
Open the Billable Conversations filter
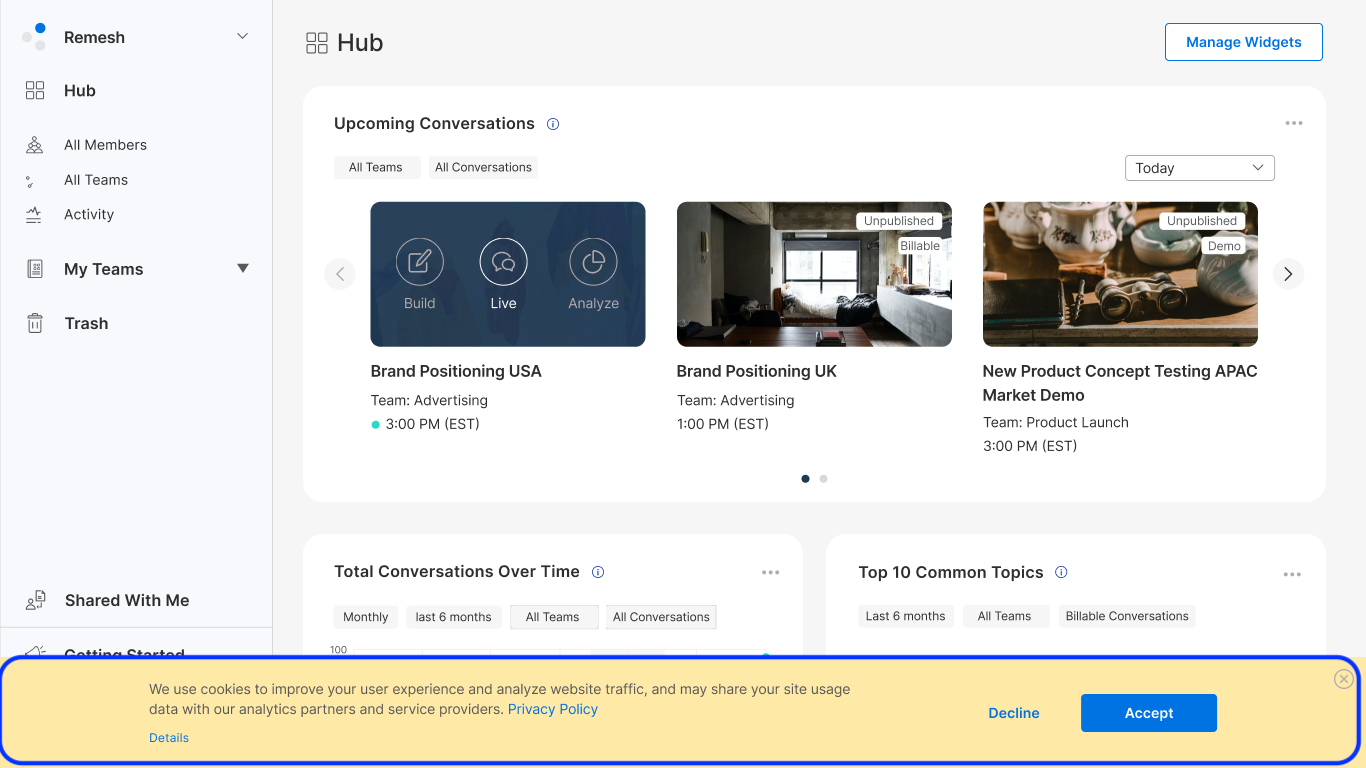point(1127,616)
